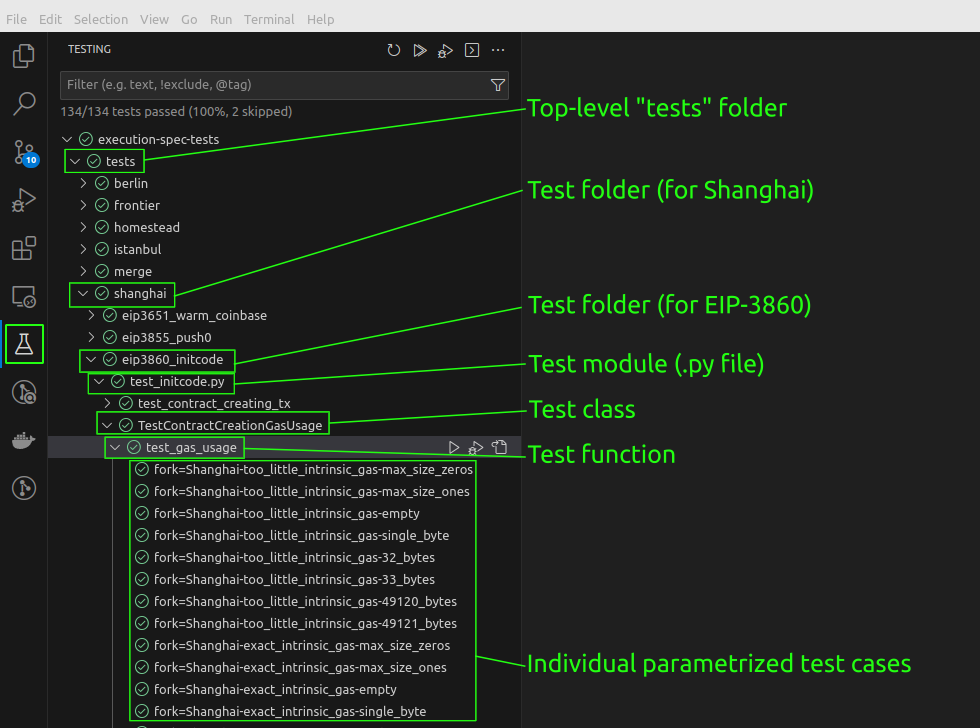Viewport: 980px width, 728px height.
Task: Open the Run and Debug view
Action: click(x=24, y=200)
